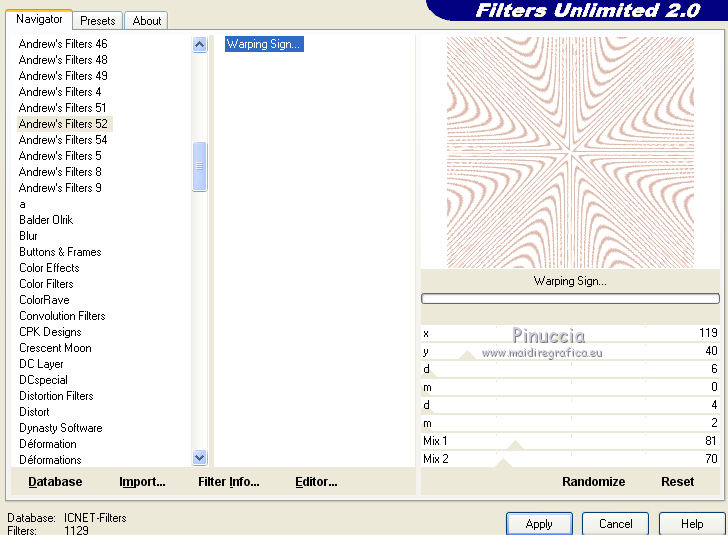Screen dimensions: 728x535
Task: Randomize the filter parameters
Action: coord(593,482)
